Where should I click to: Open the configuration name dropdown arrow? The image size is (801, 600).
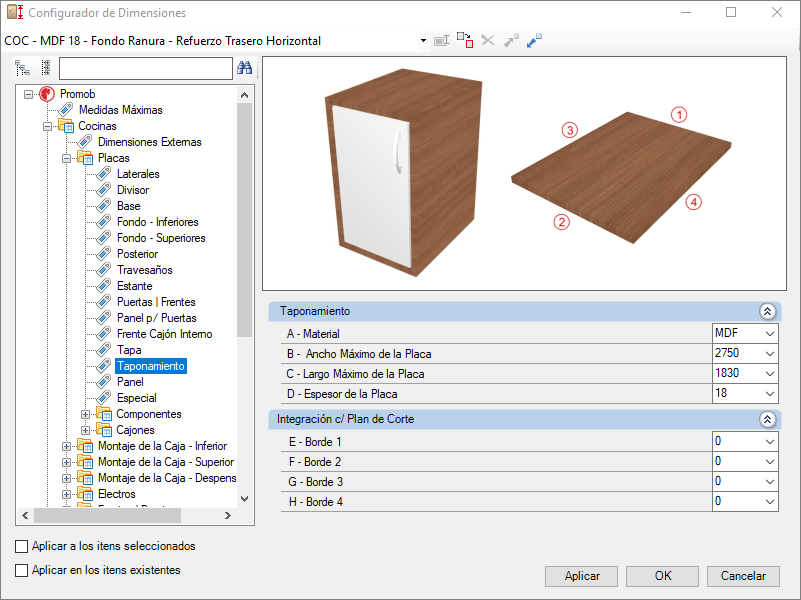pyautogui.click(x=423, y=41)
